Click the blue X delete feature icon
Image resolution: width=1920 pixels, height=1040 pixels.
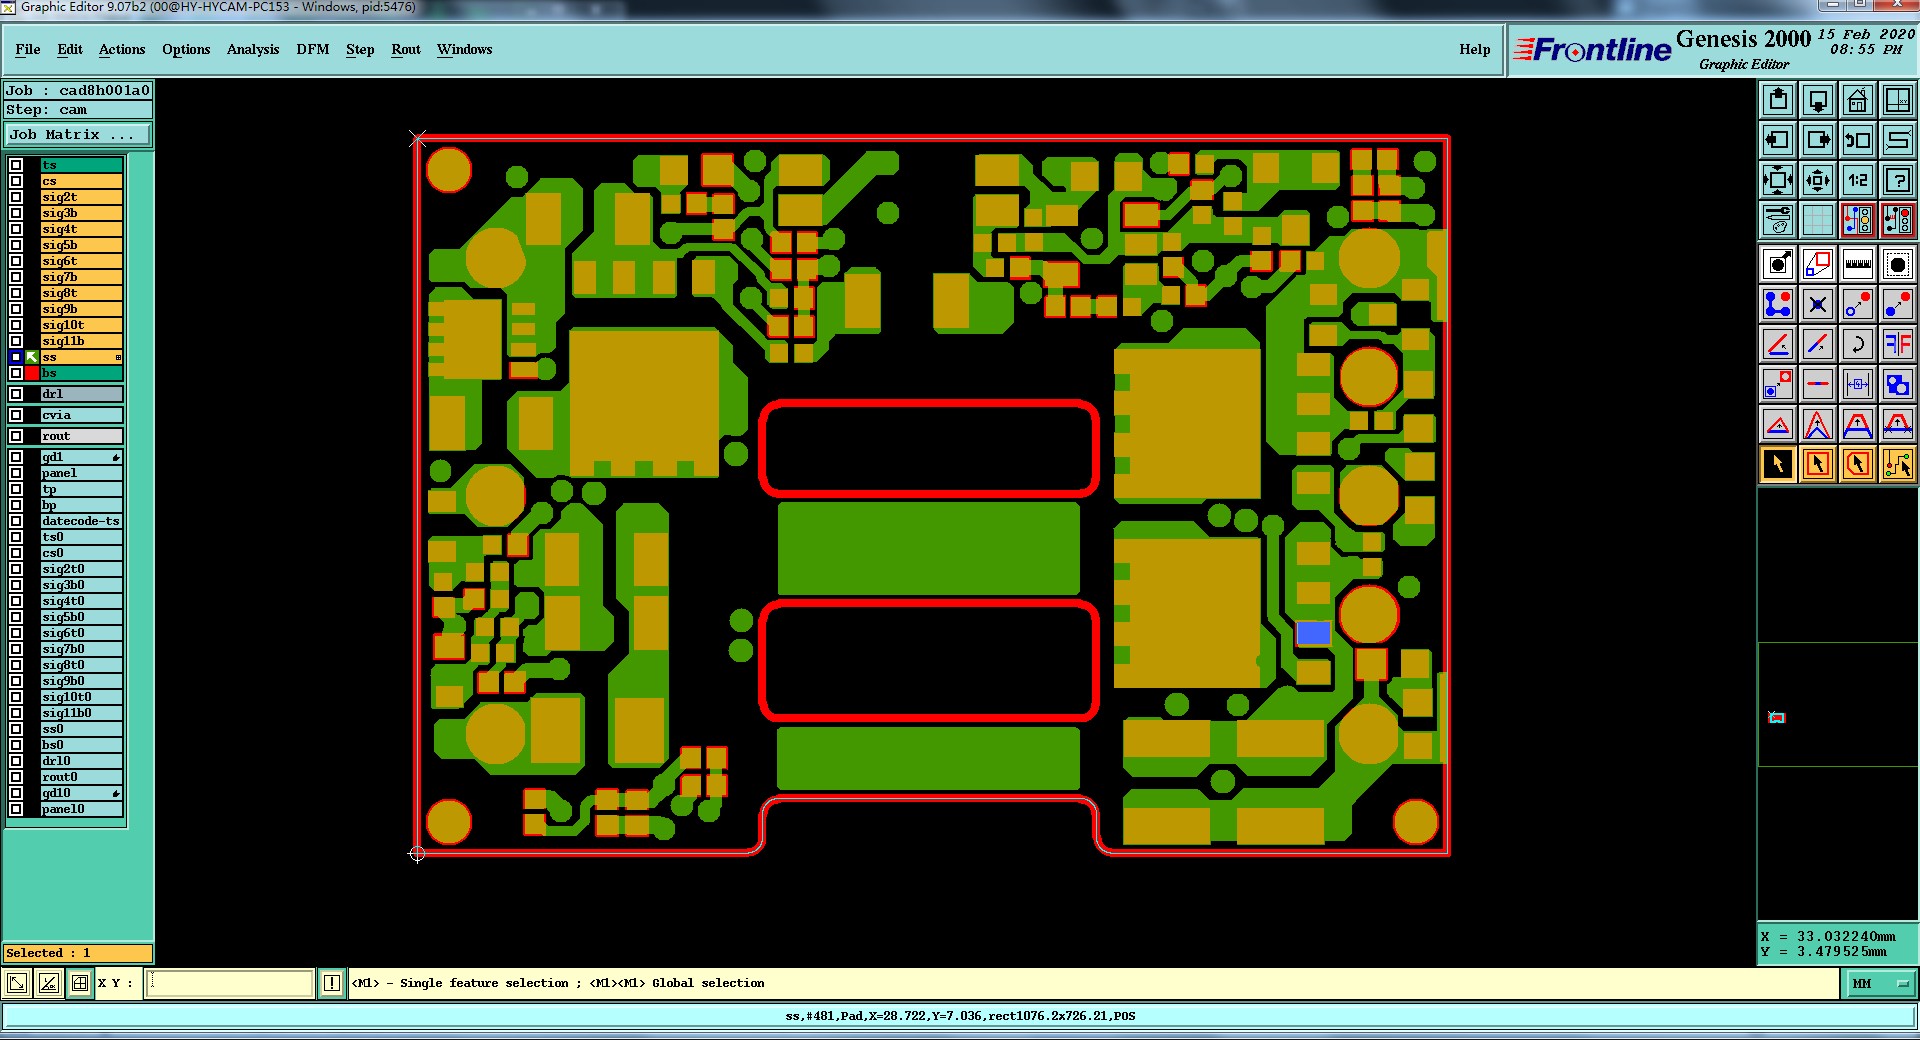click(1818, 304)
